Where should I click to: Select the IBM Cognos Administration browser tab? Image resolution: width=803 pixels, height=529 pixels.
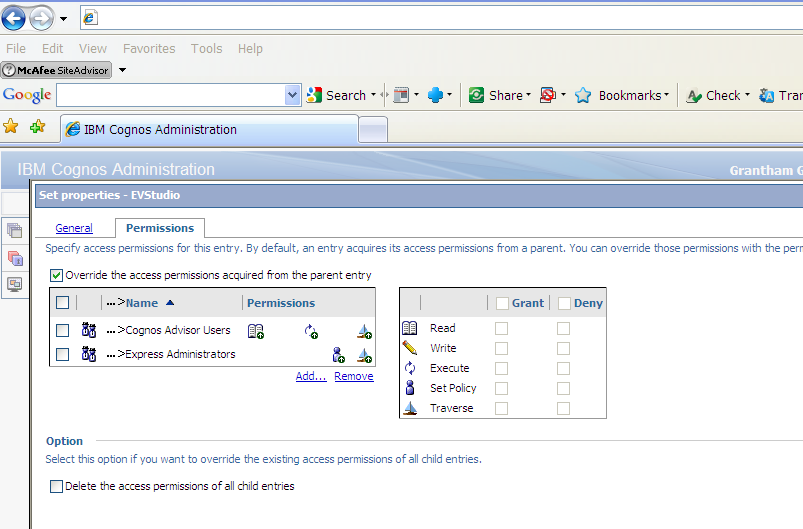[x=209, y=130]
